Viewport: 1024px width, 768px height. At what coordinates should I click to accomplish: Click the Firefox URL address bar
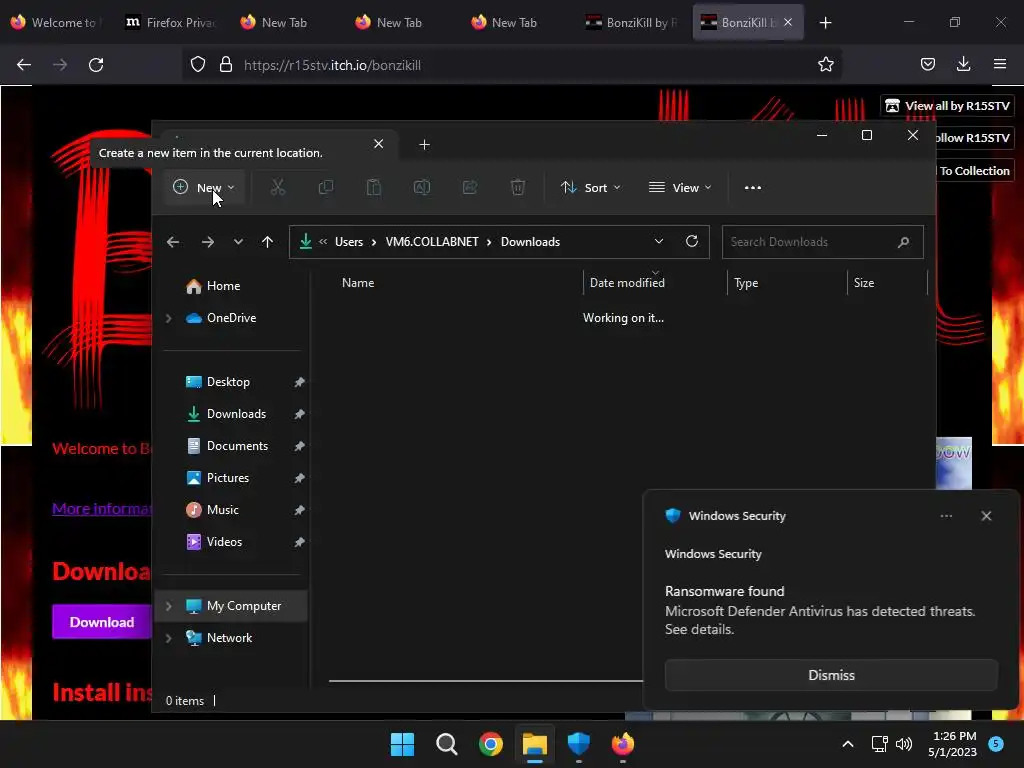click(x=513, y=65)
